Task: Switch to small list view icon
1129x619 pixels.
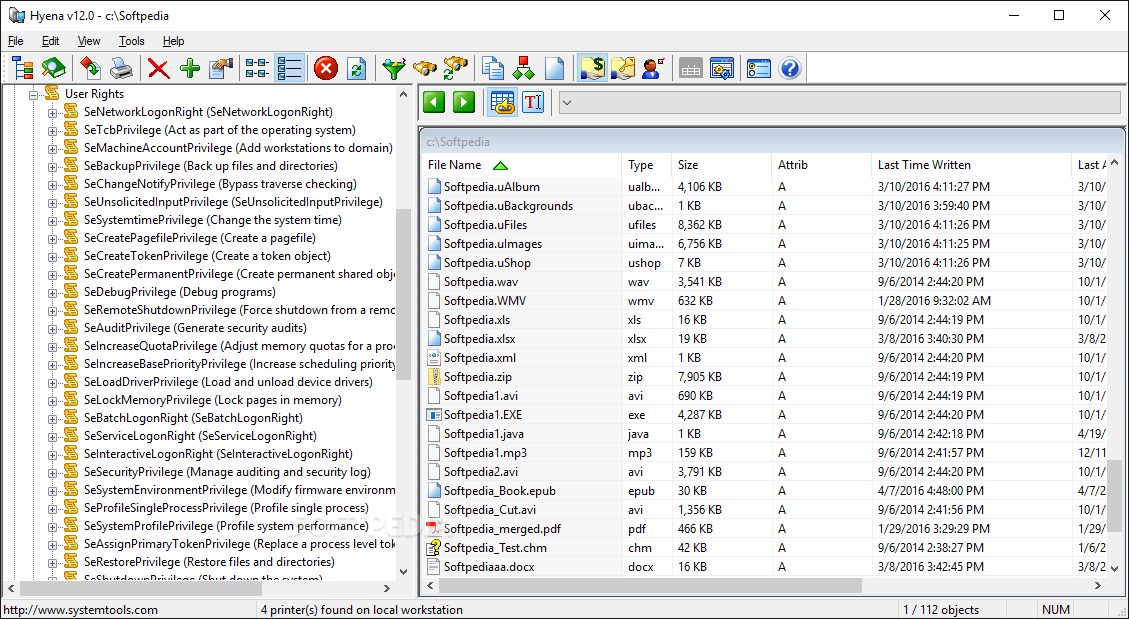Action: point(258,68)
